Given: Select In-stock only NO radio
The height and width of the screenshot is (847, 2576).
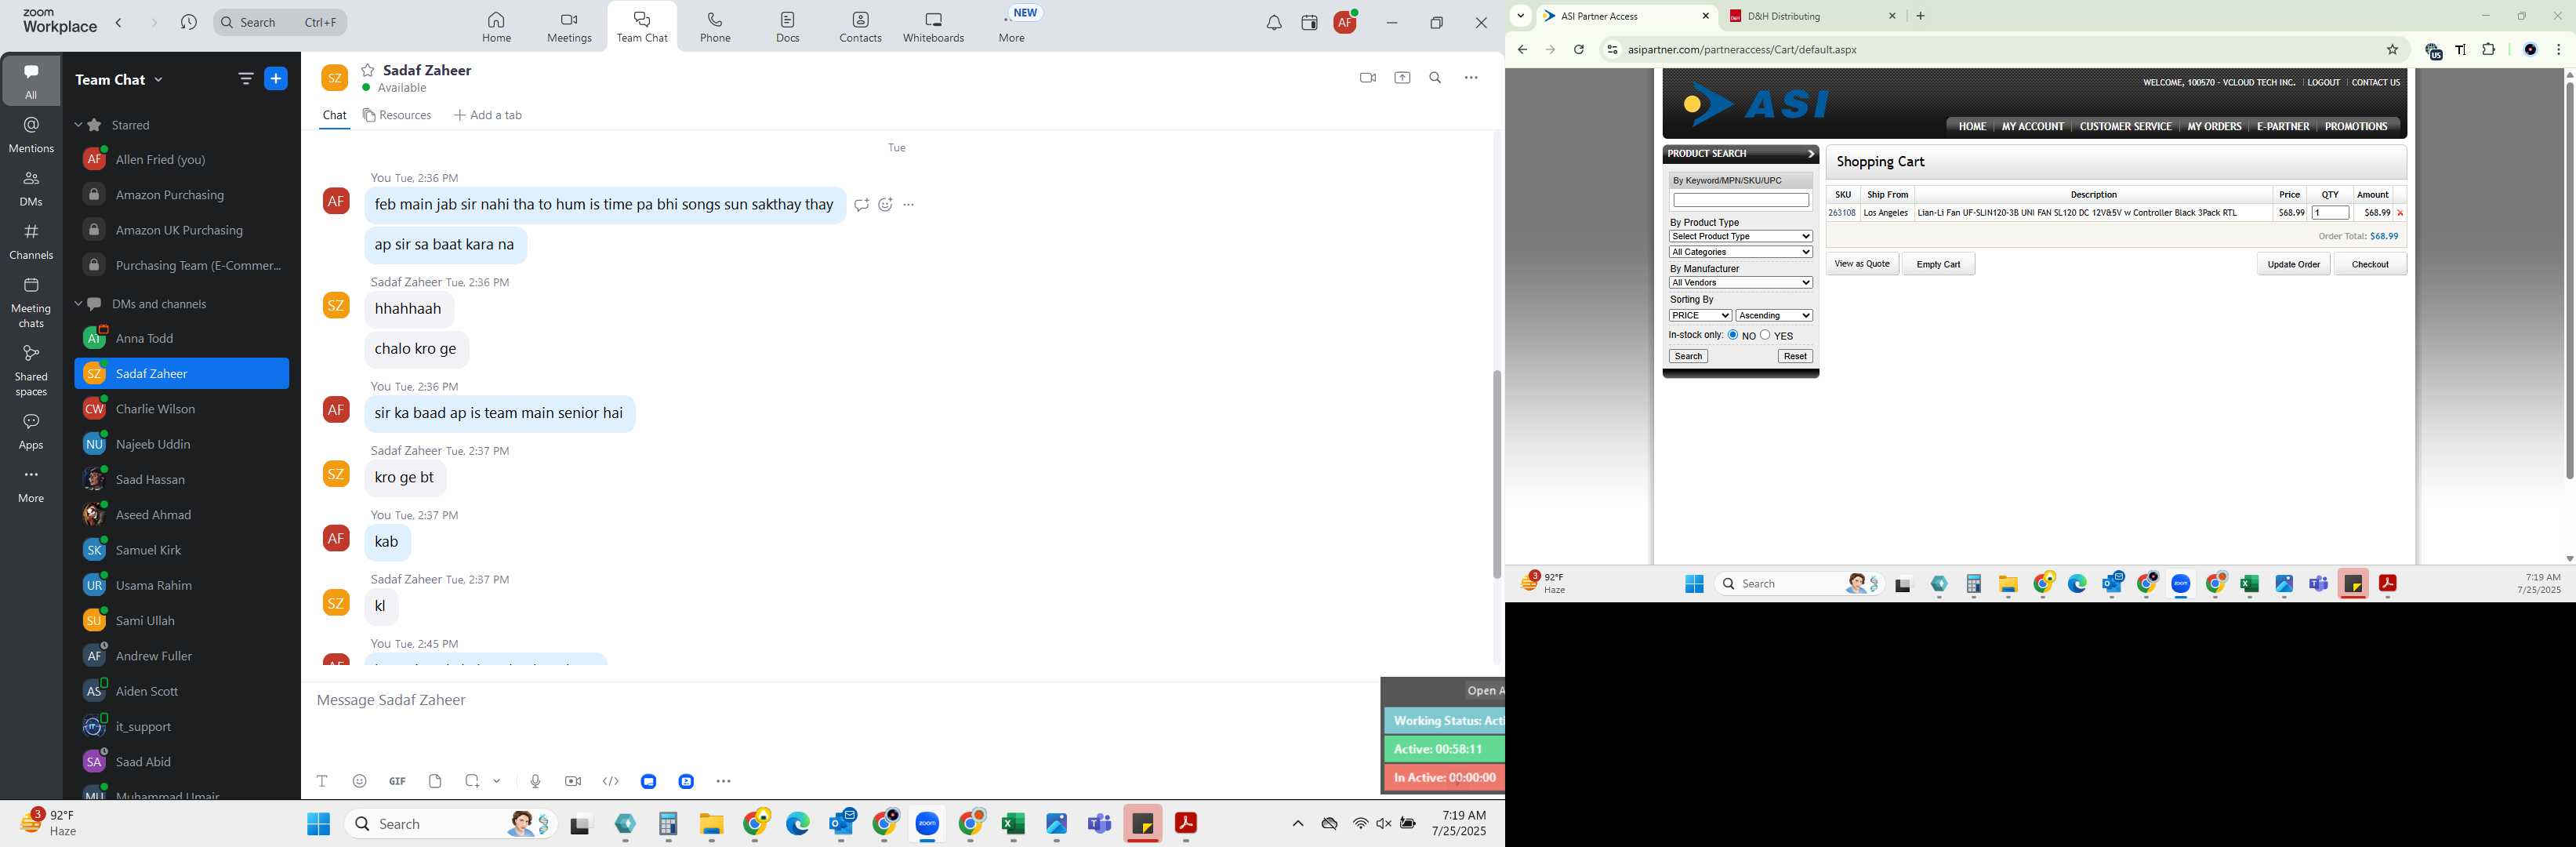Looking at the screenshot, I should coord(1733,335).
